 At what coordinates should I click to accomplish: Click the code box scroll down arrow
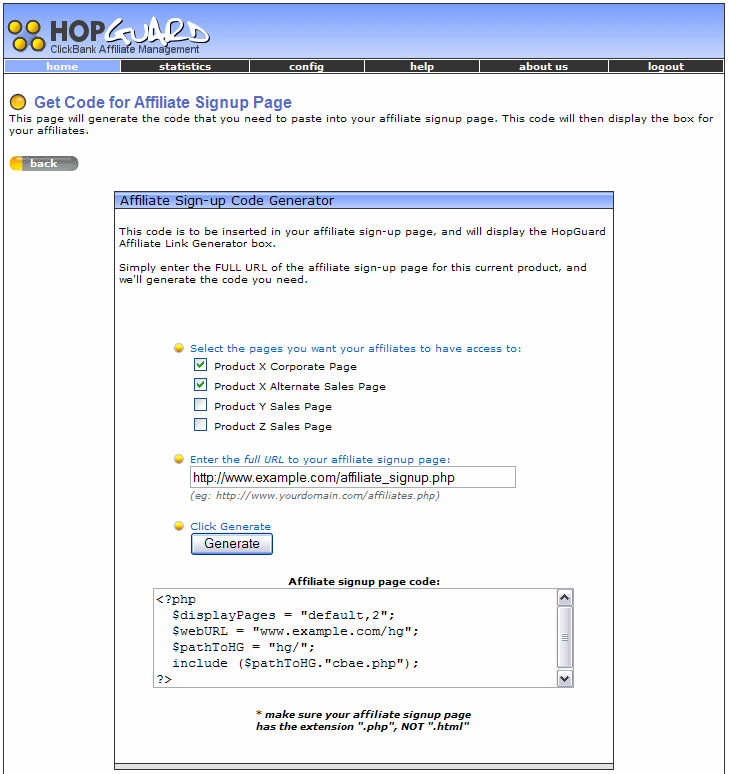(x=565, y=679)
